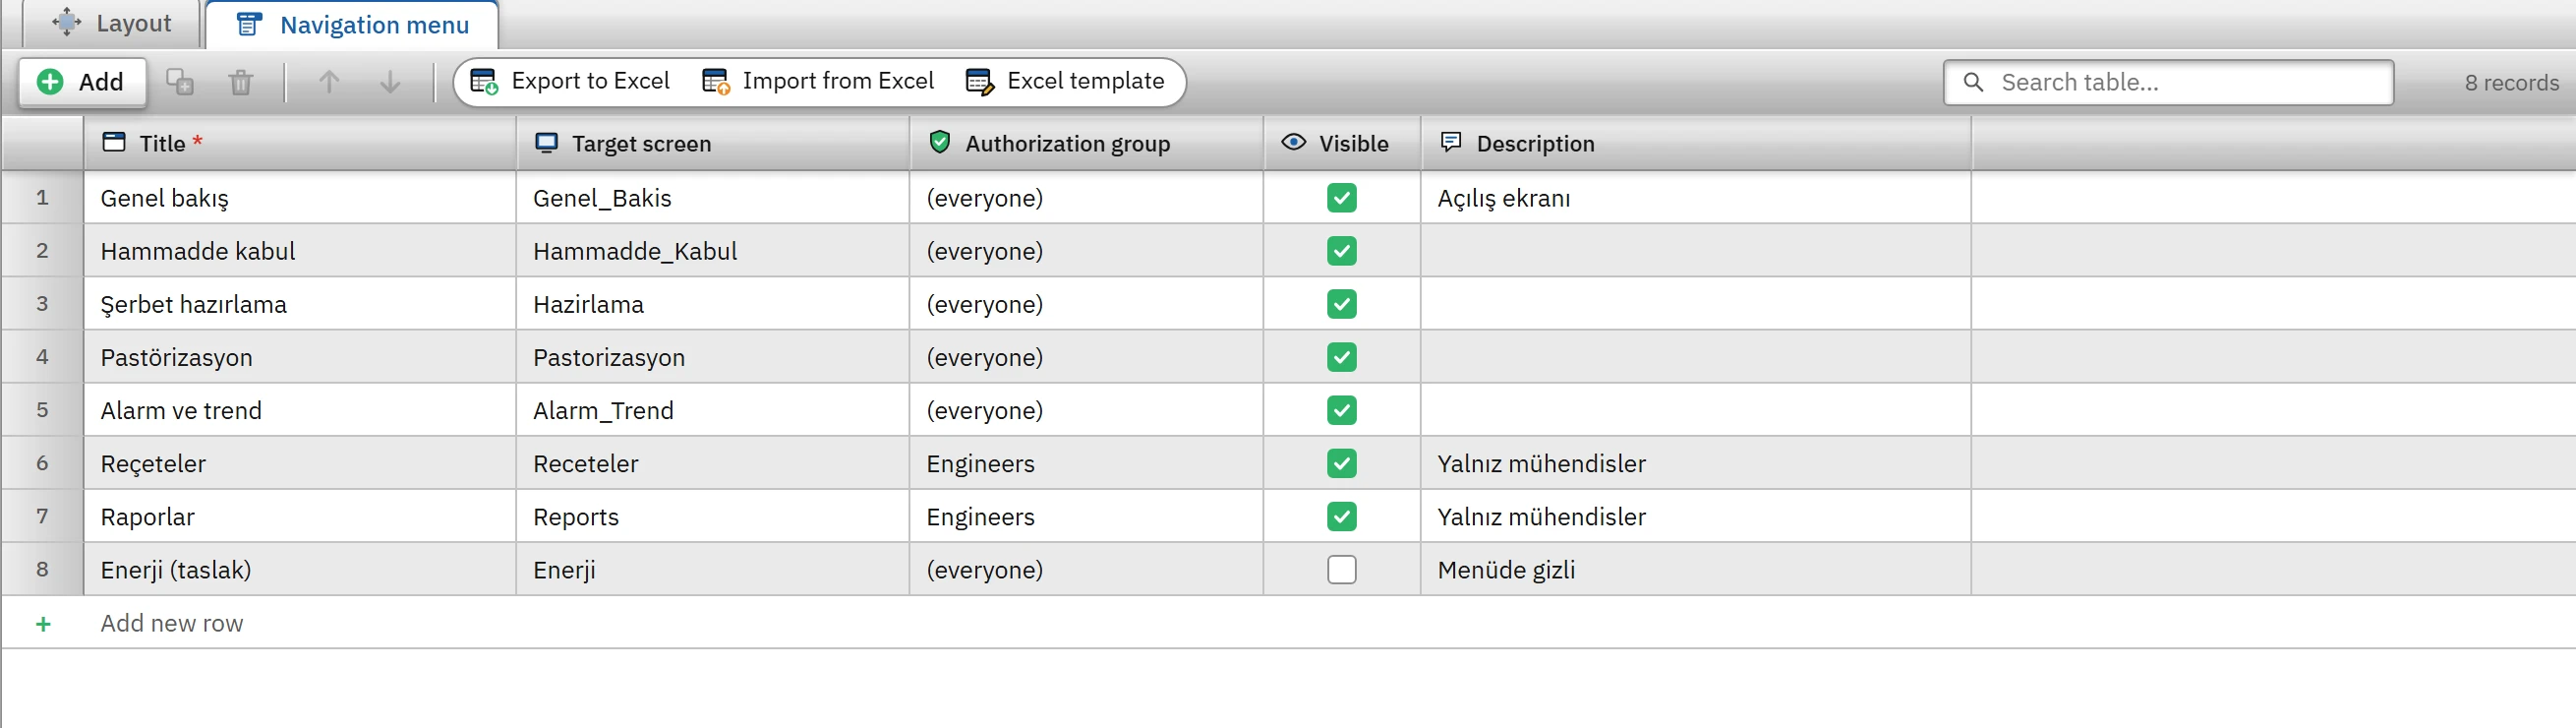The height and width of the screenshot is (728, 2576).
Task: Click the Engineers cell in Reçeteler row
Action: click(1087, 463)
